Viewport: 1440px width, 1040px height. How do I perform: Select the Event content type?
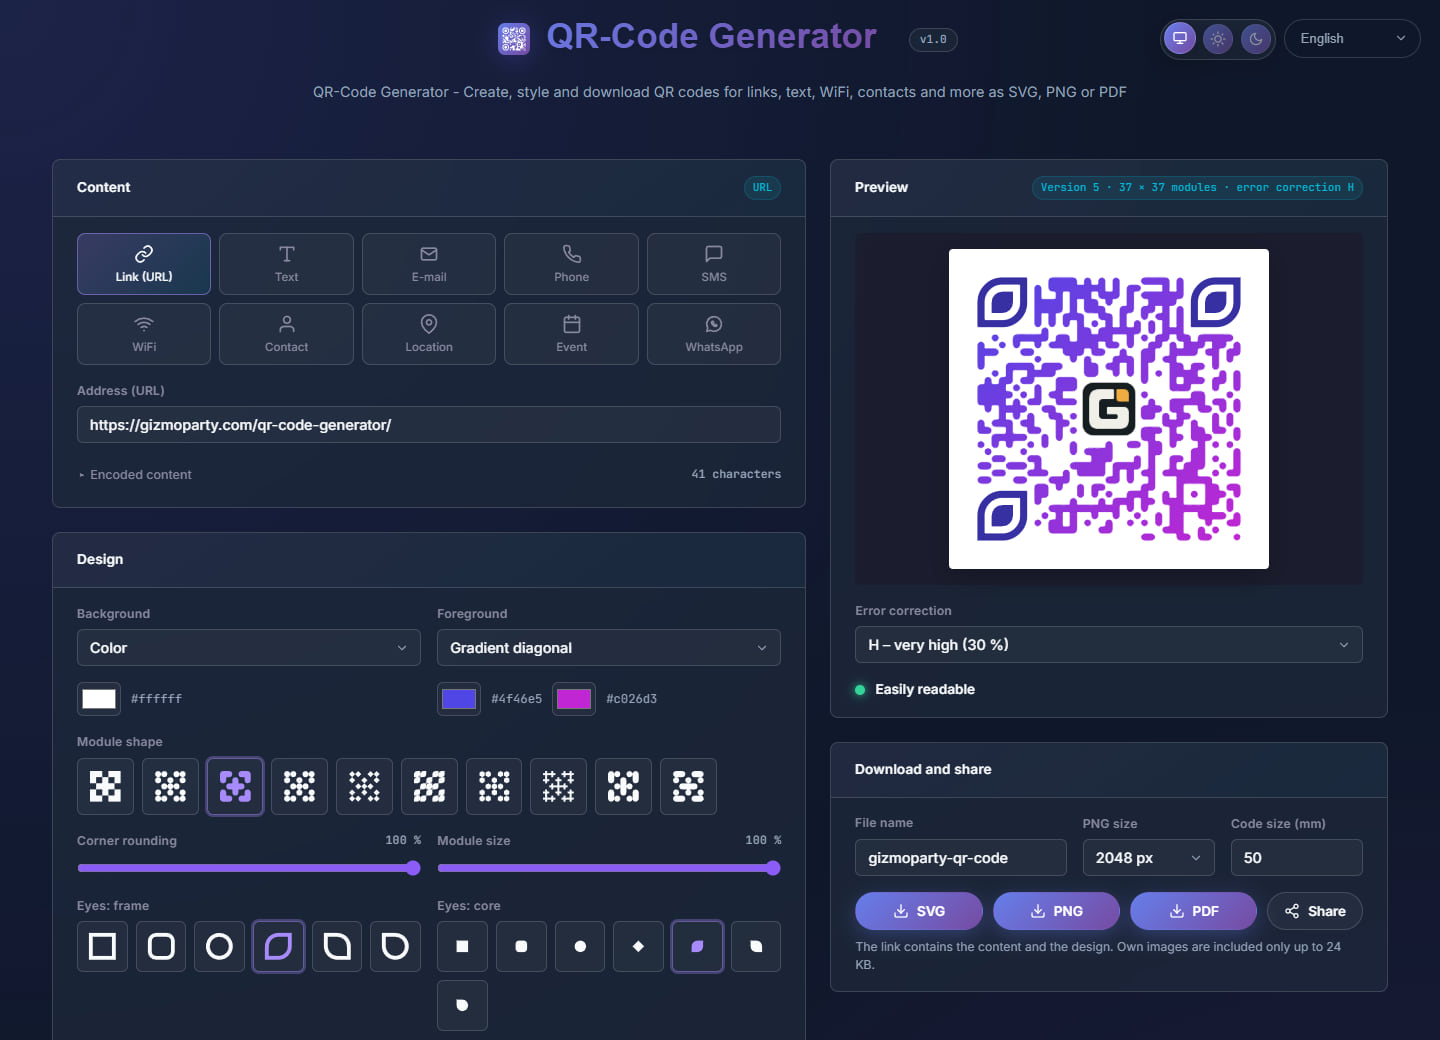coord(572,334)
